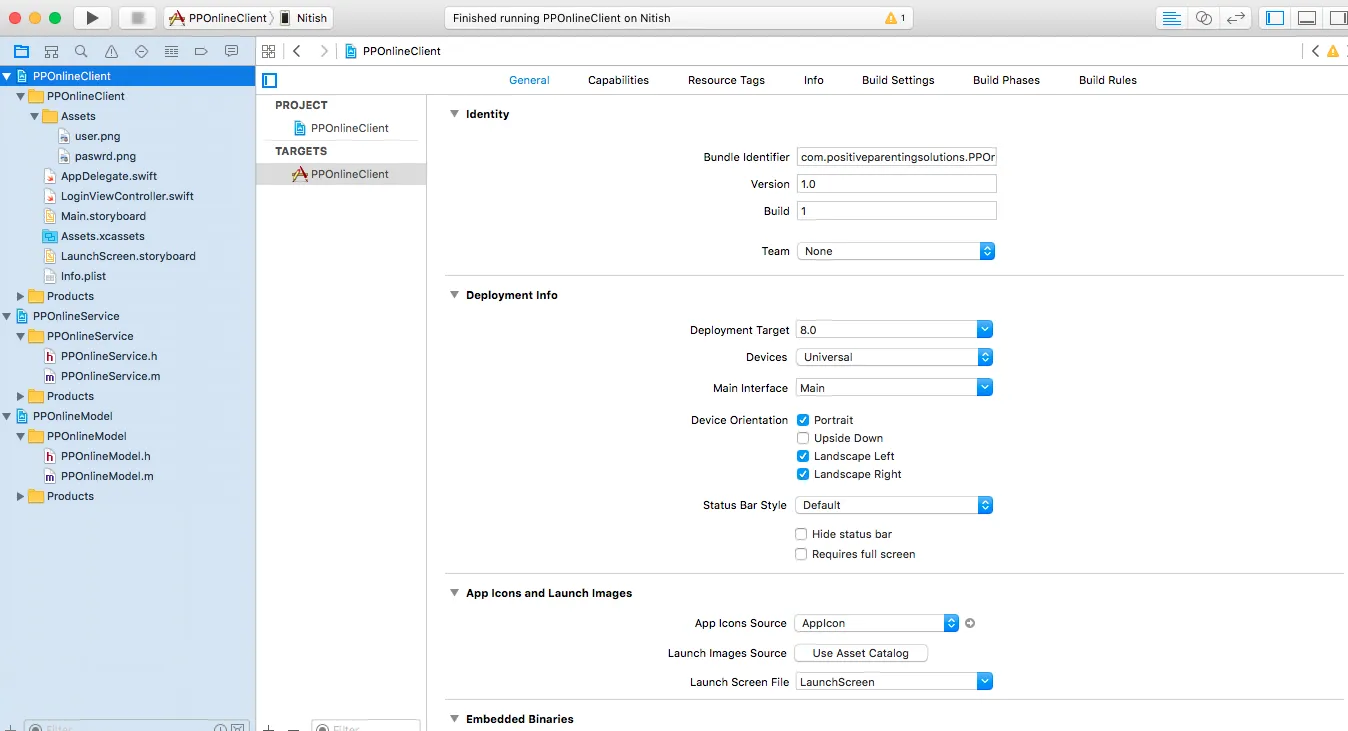Open the Build Rules tab
The height and width of the screenshot is (731, 1348).
(x=1108, y=80)
